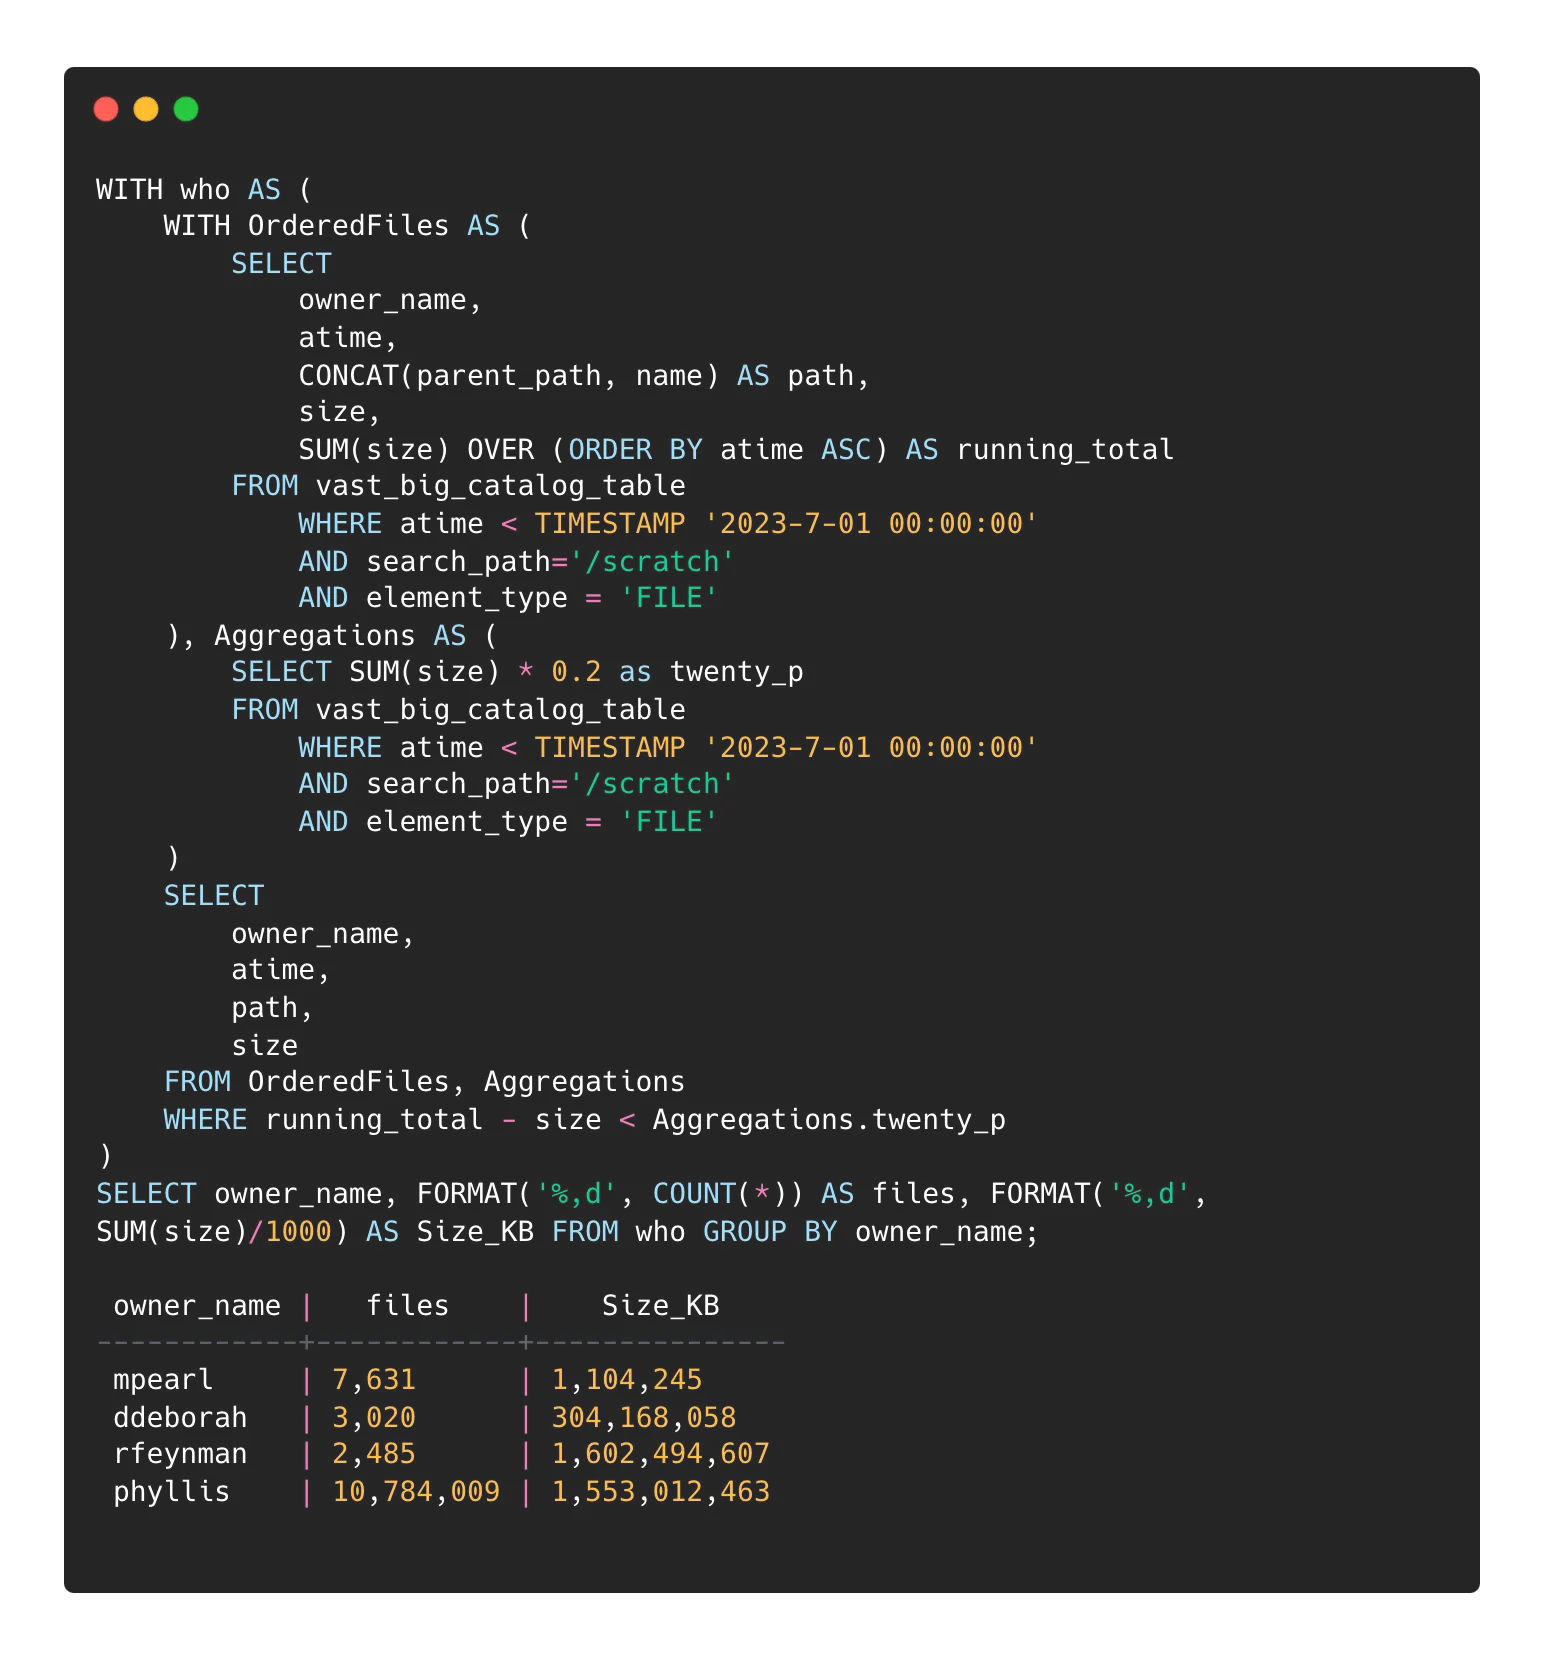
Task: Click the 'twenty_p' alias in Aggregations select
Action: point(736,673)
